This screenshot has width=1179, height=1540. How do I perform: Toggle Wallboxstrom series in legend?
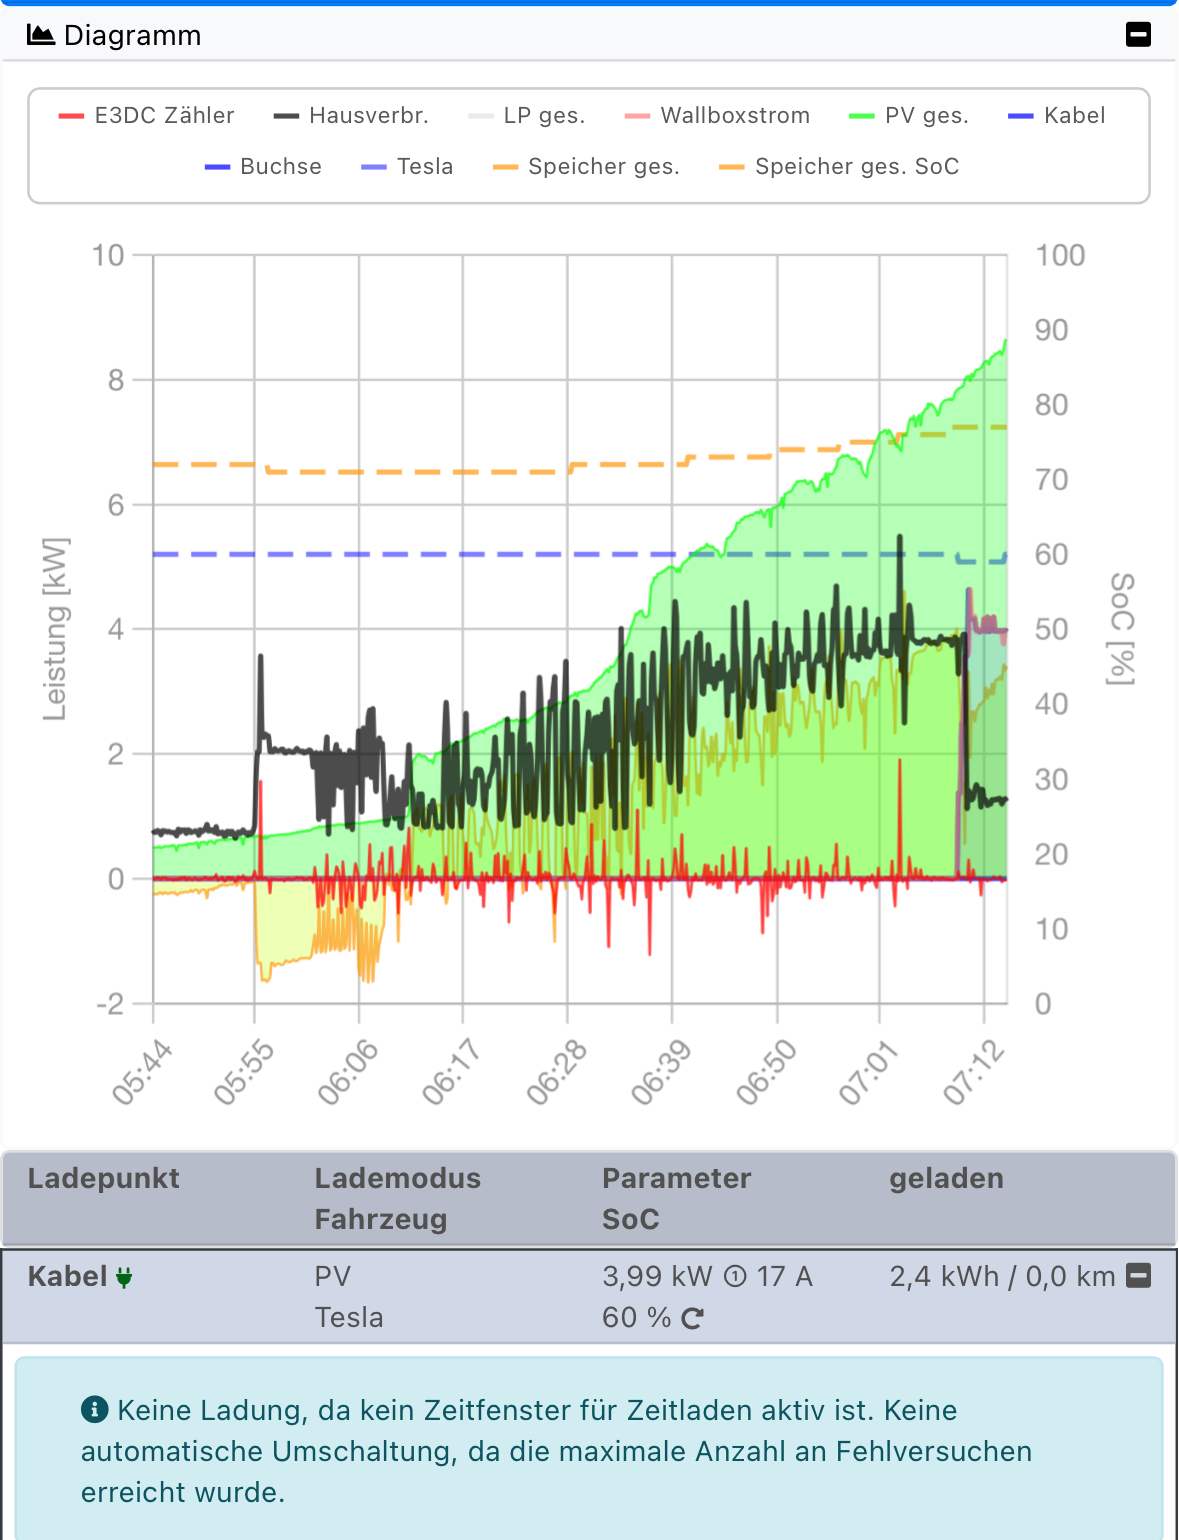pos(717,115)
